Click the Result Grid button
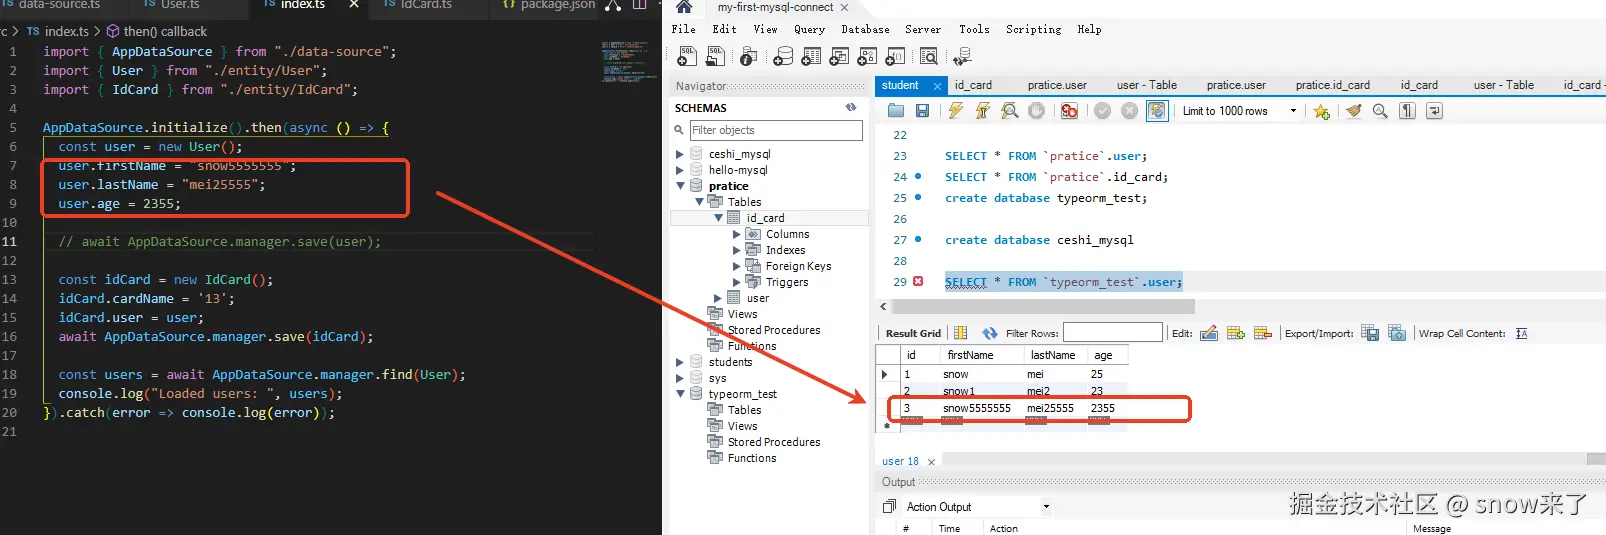Screen dimensions: 1606x535 pos(913,333)
